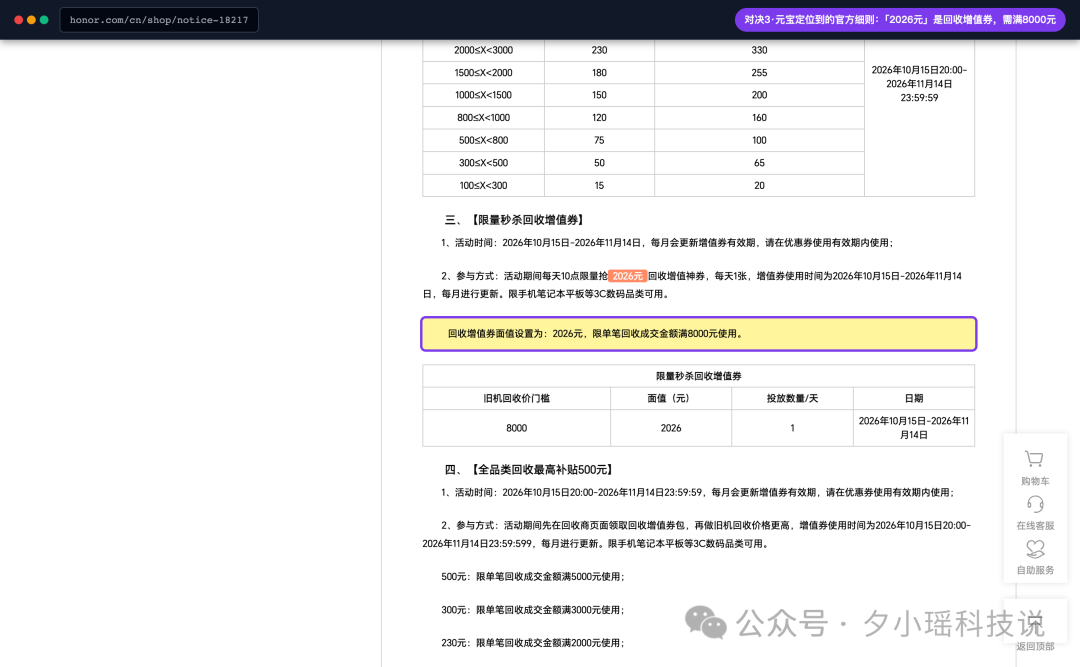Click value 65 in the 300≤X<500 row

coord(759,163)
